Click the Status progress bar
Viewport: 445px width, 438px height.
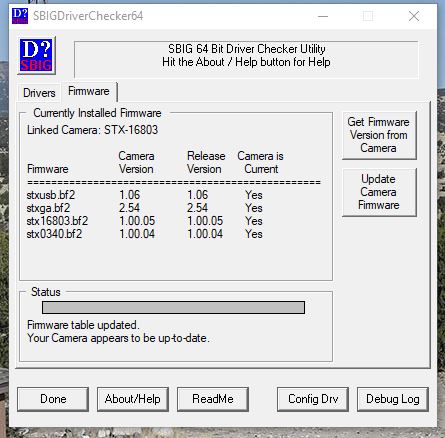pos(173,307)
